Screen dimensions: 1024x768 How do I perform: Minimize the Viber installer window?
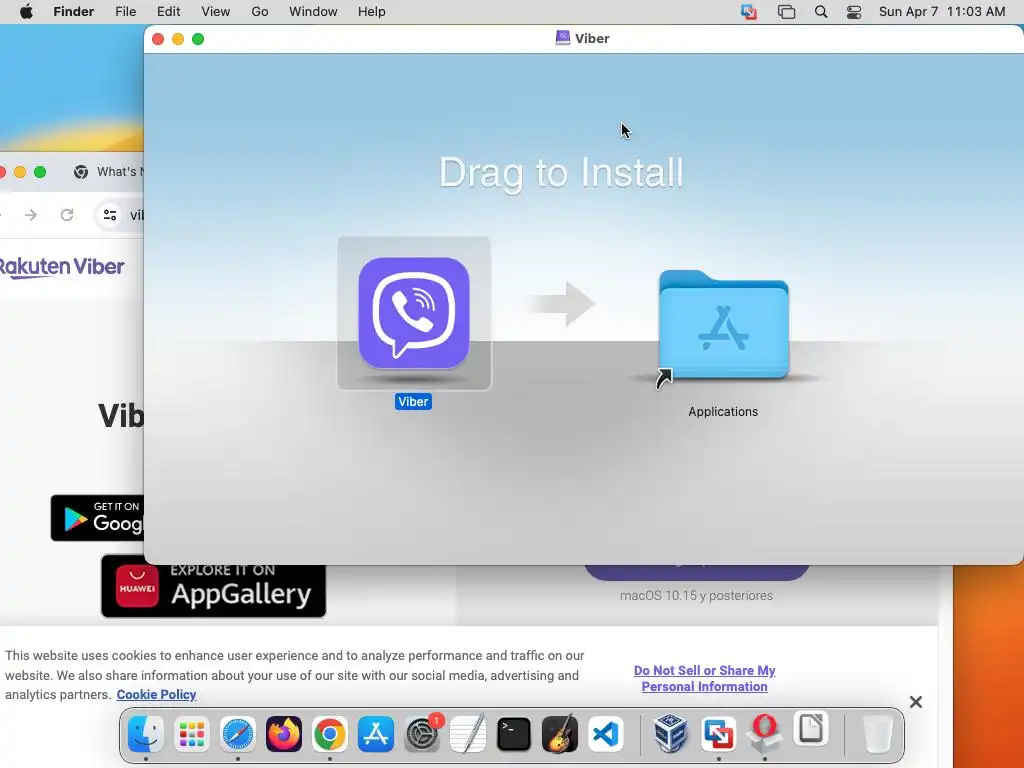(178, 39)
